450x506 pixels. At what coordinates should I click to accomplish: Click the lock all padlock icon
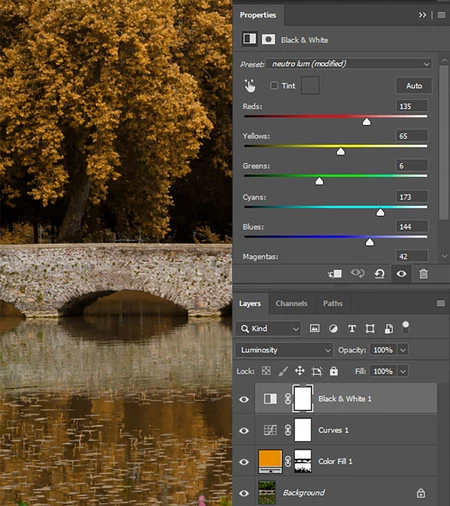334,371
